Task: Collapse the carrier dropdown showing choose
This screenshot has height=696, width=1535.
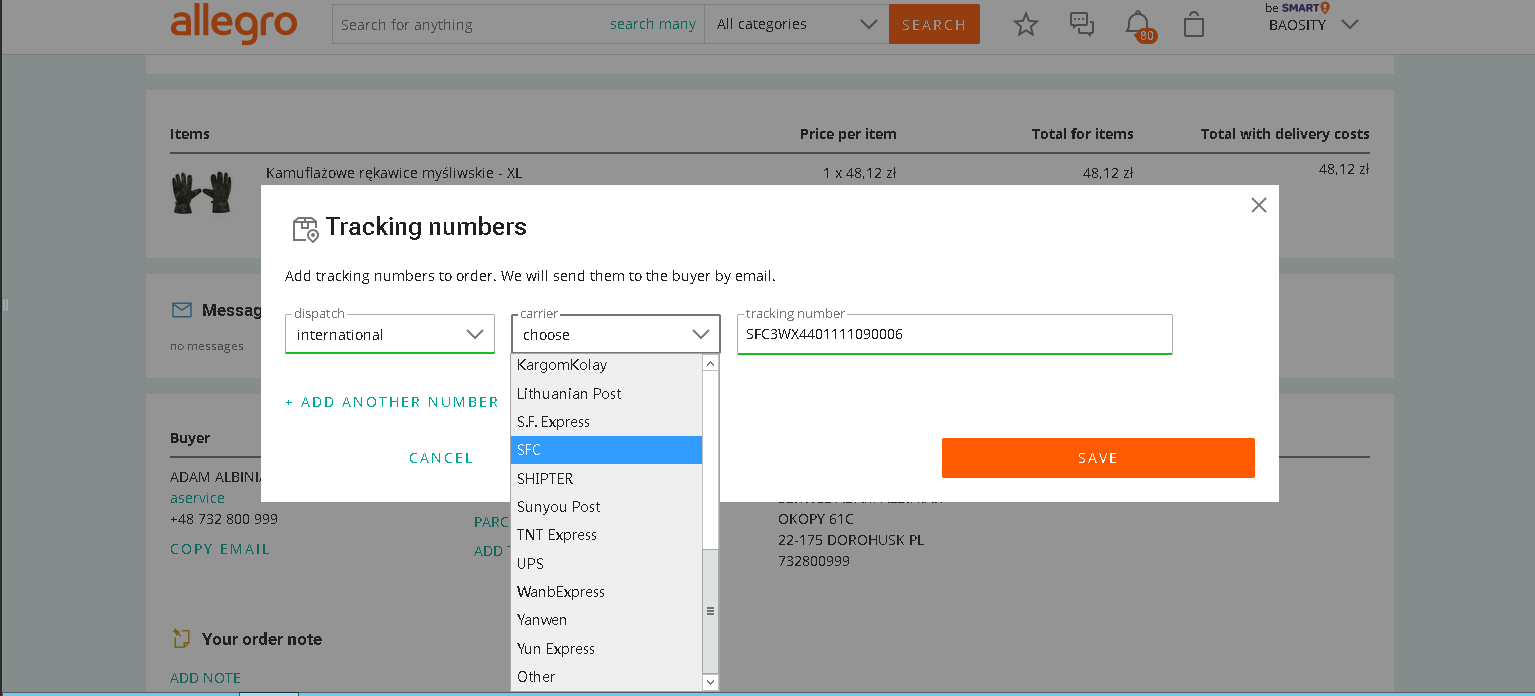Action: coord(615,335)
